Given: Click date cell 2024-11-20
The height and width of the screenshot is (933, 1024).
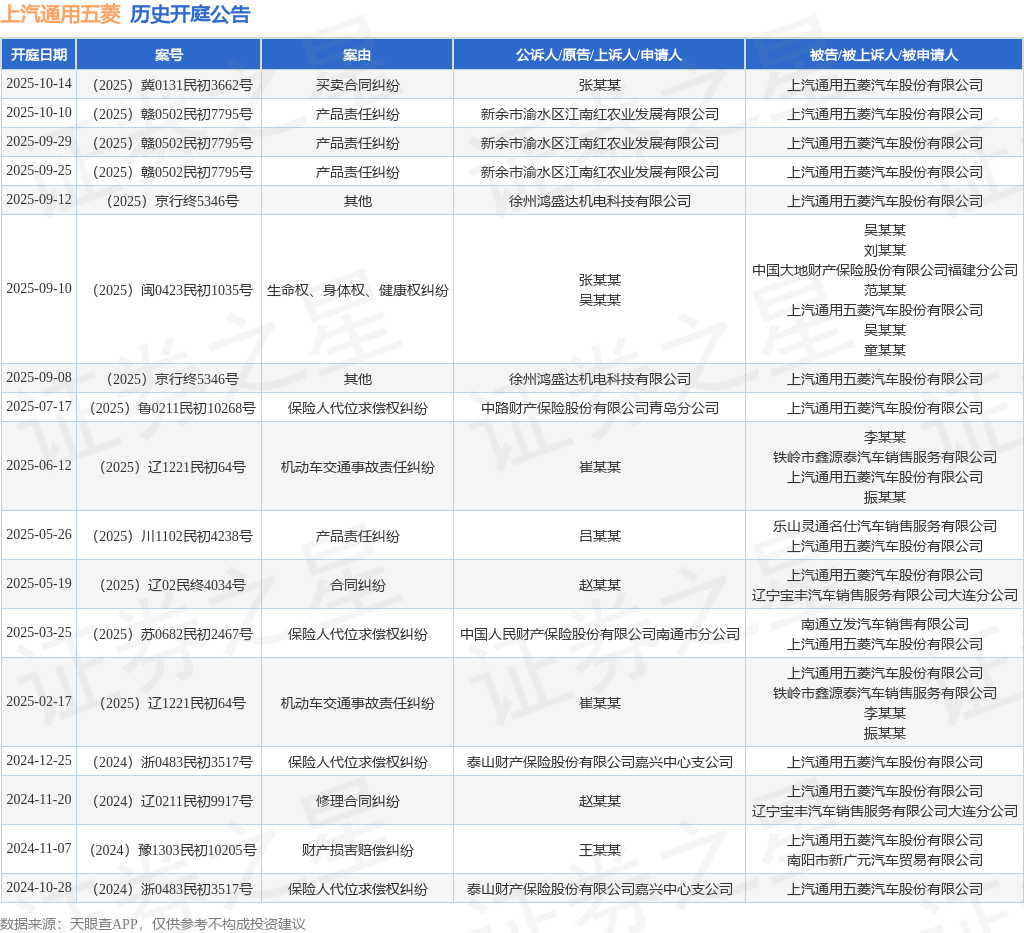Looking at the screenshot, I should click(39, 799).
